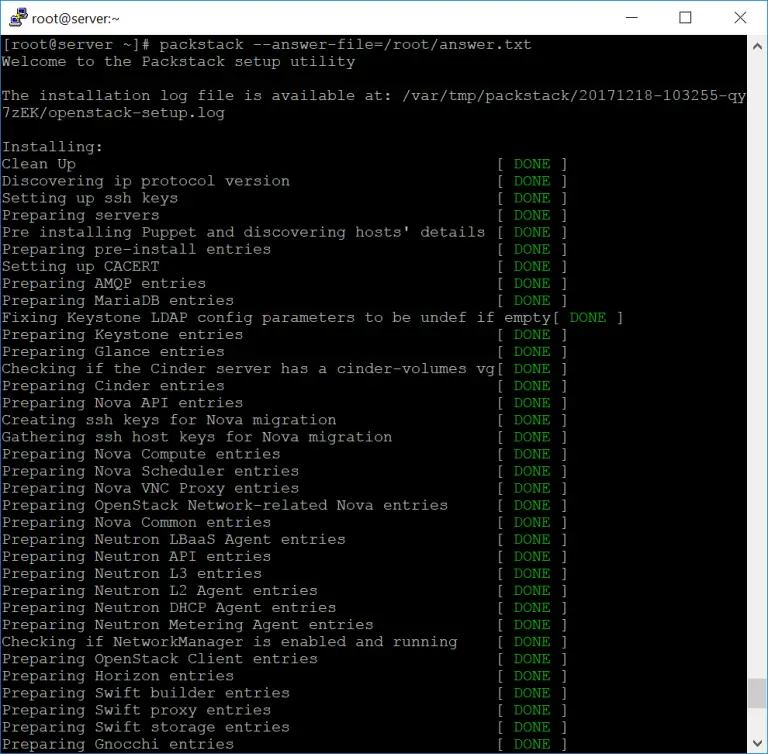Click the "Preparing Neutron L3 entries" text
Viewport: 768px width, 754px height.
[x=132, y=574]
